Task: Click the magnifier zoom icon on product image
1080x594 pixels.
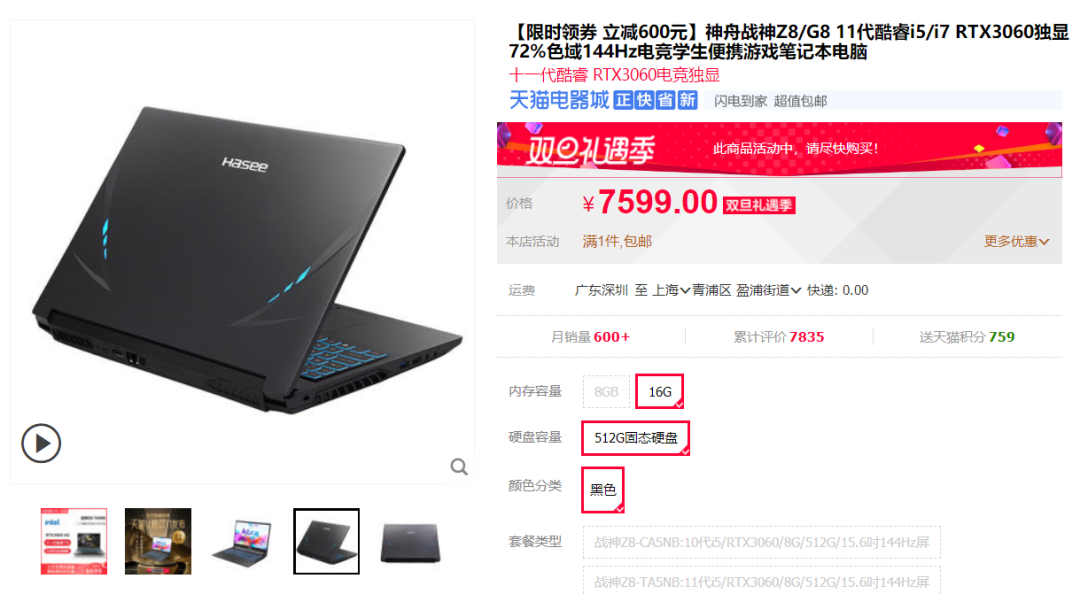Action: [x=459, y=467]
